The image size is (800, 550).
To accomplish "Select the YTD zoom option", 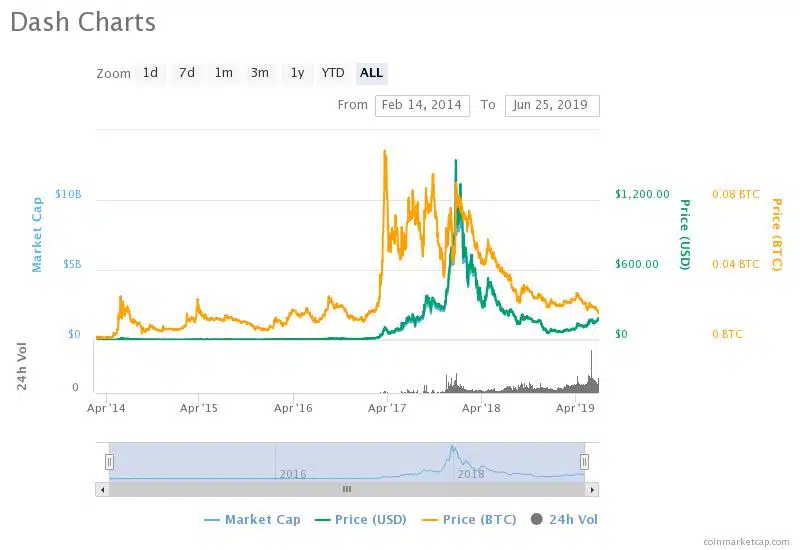I will (x=333, y=73).
